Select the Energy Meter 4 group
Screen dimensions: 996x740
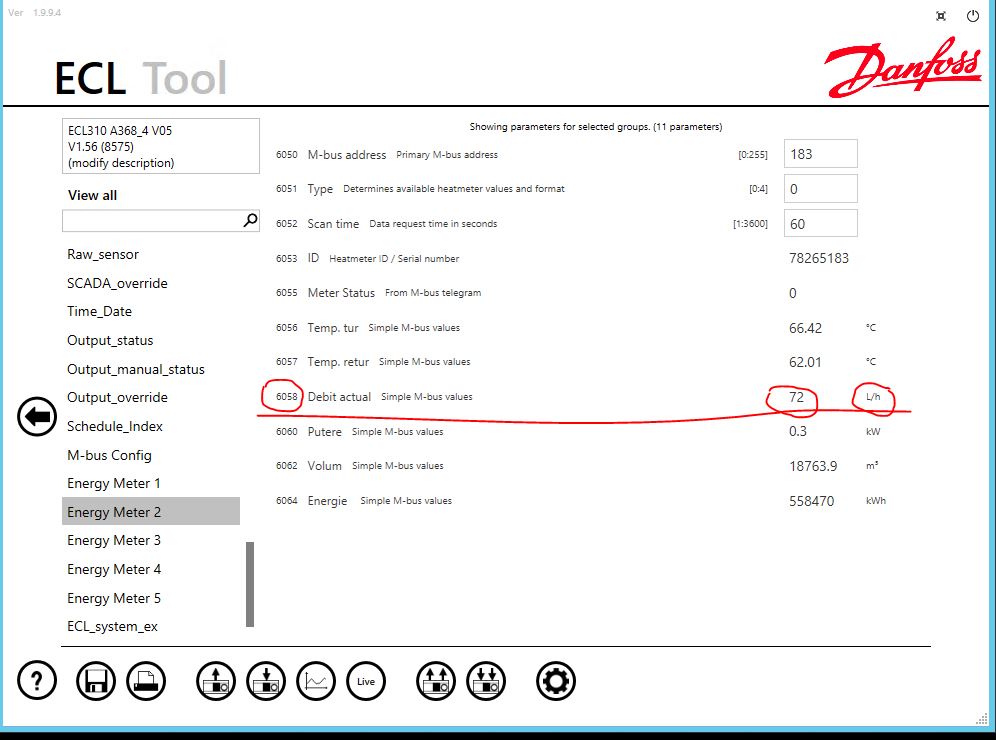114,569
